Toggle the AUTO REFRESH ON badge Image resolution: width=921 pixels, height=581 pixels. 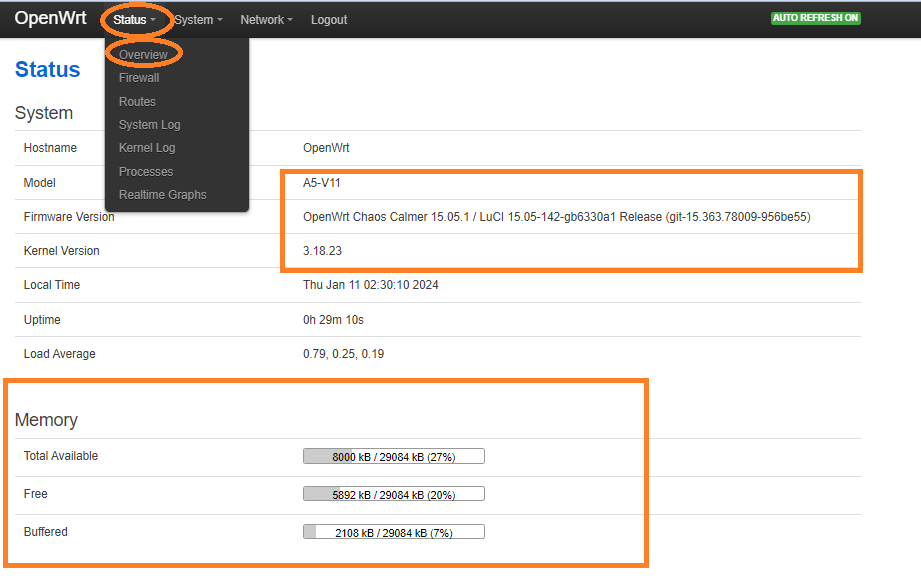[x=816, y=18]
